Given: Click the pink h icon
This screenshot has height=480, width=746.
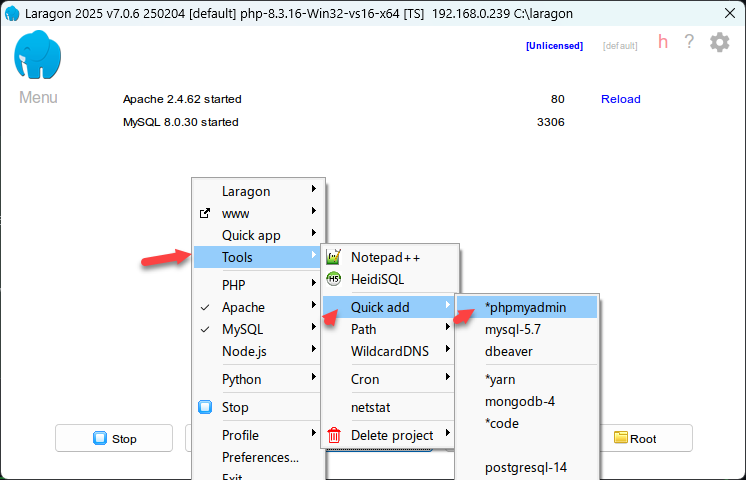Looking at the screenshot, I should [663, 42].
